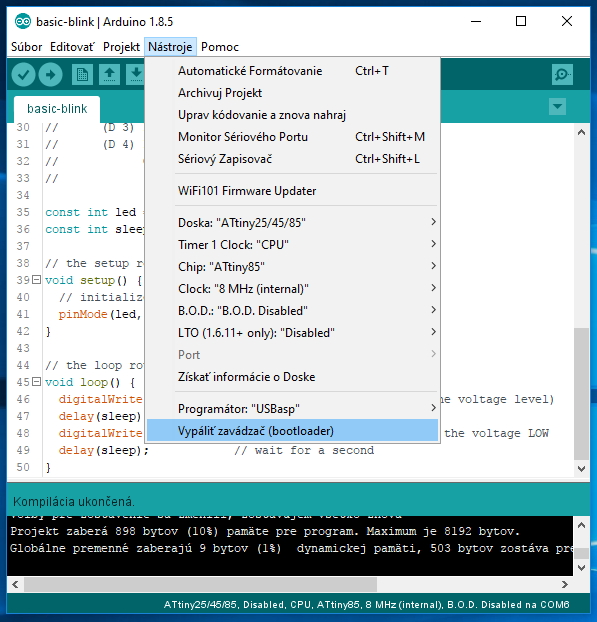
Task: Click the Verify checkmark toolbar icon
Action: point(23,75)
